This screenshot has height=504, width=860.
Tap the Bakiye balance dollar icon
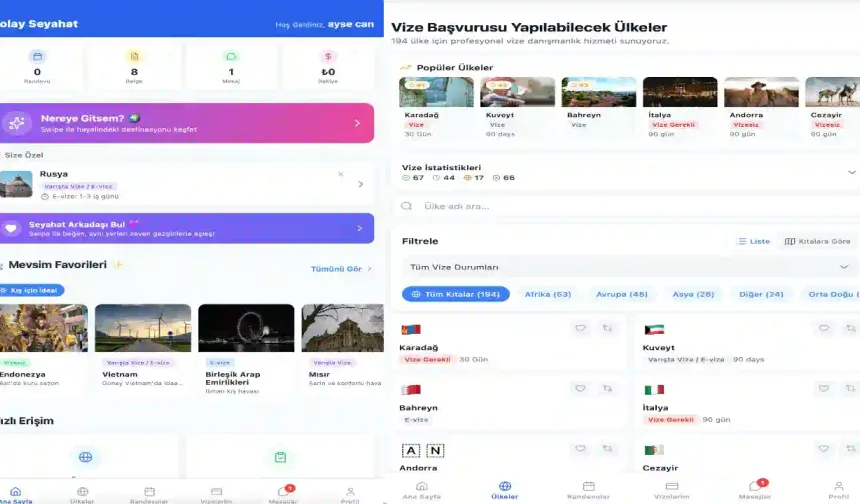(x=328, y=57)
